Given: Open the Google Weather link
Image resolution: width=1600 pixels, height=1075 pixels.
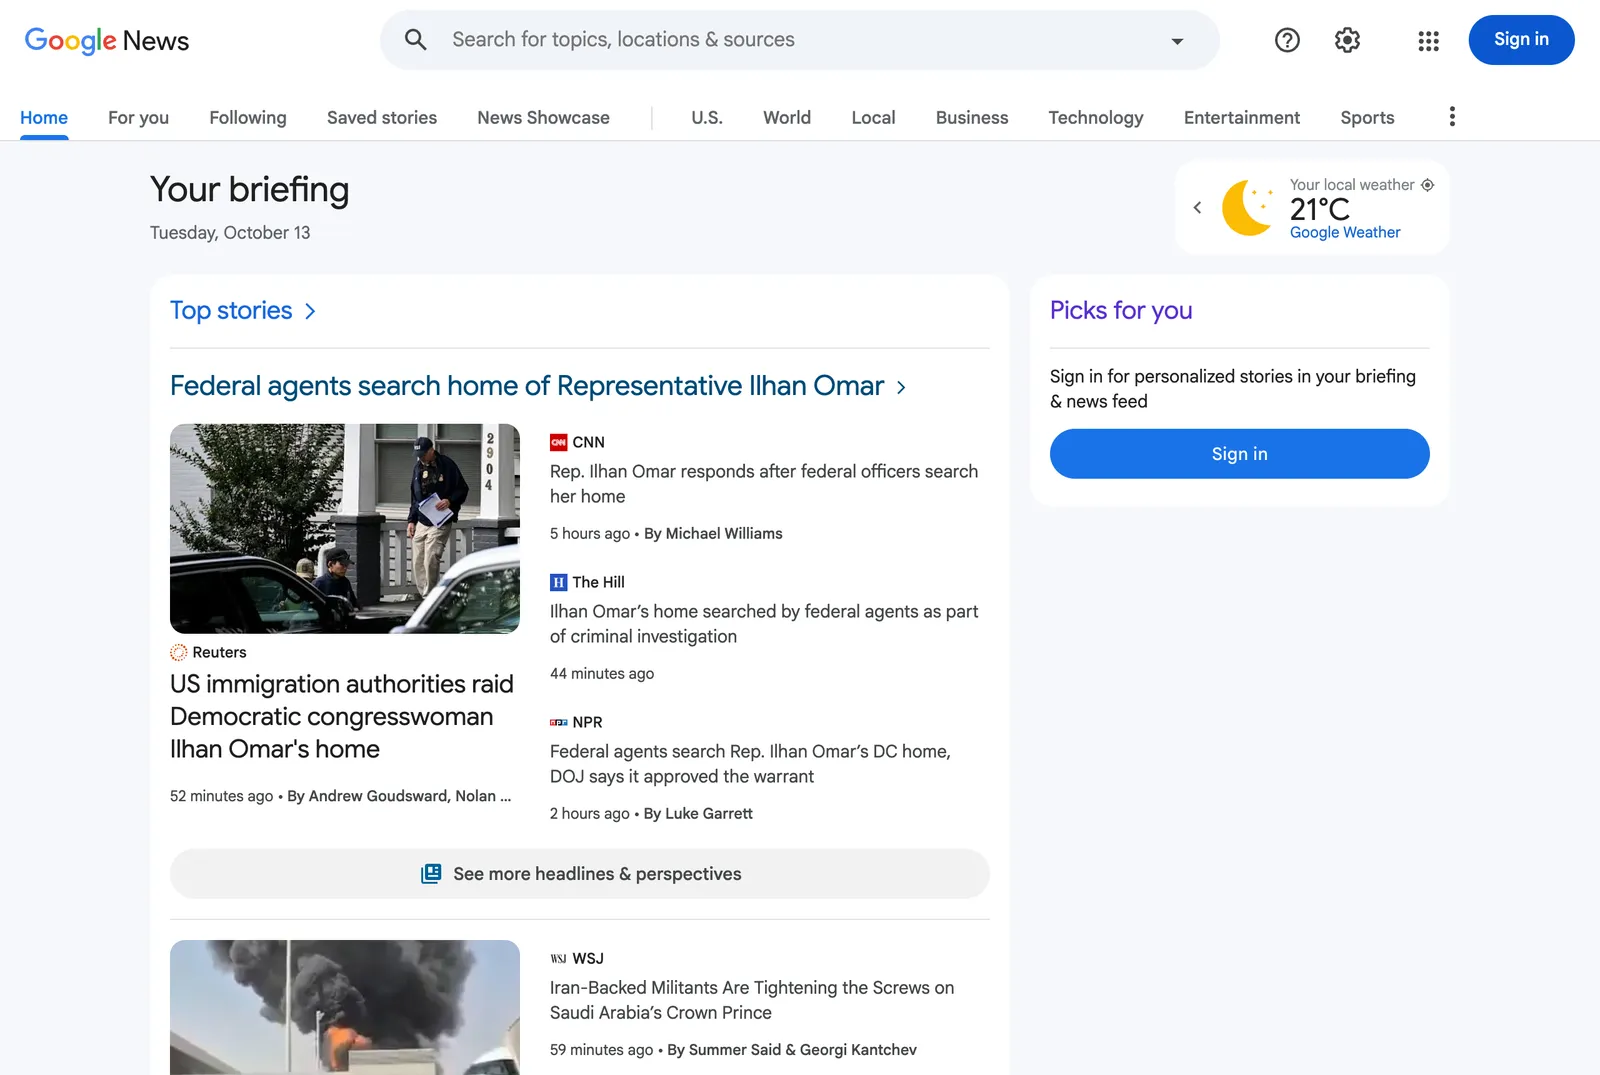Looking at the screenshot, I should (x=1345, y=232).
